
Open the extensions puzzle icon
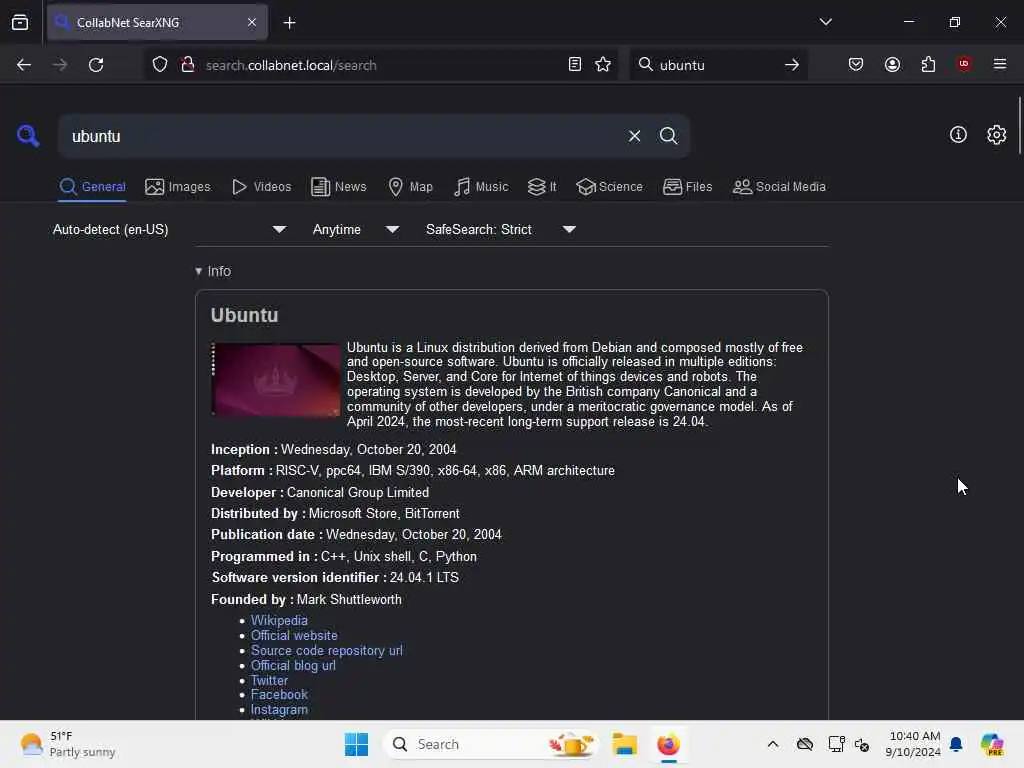point(928,64)
